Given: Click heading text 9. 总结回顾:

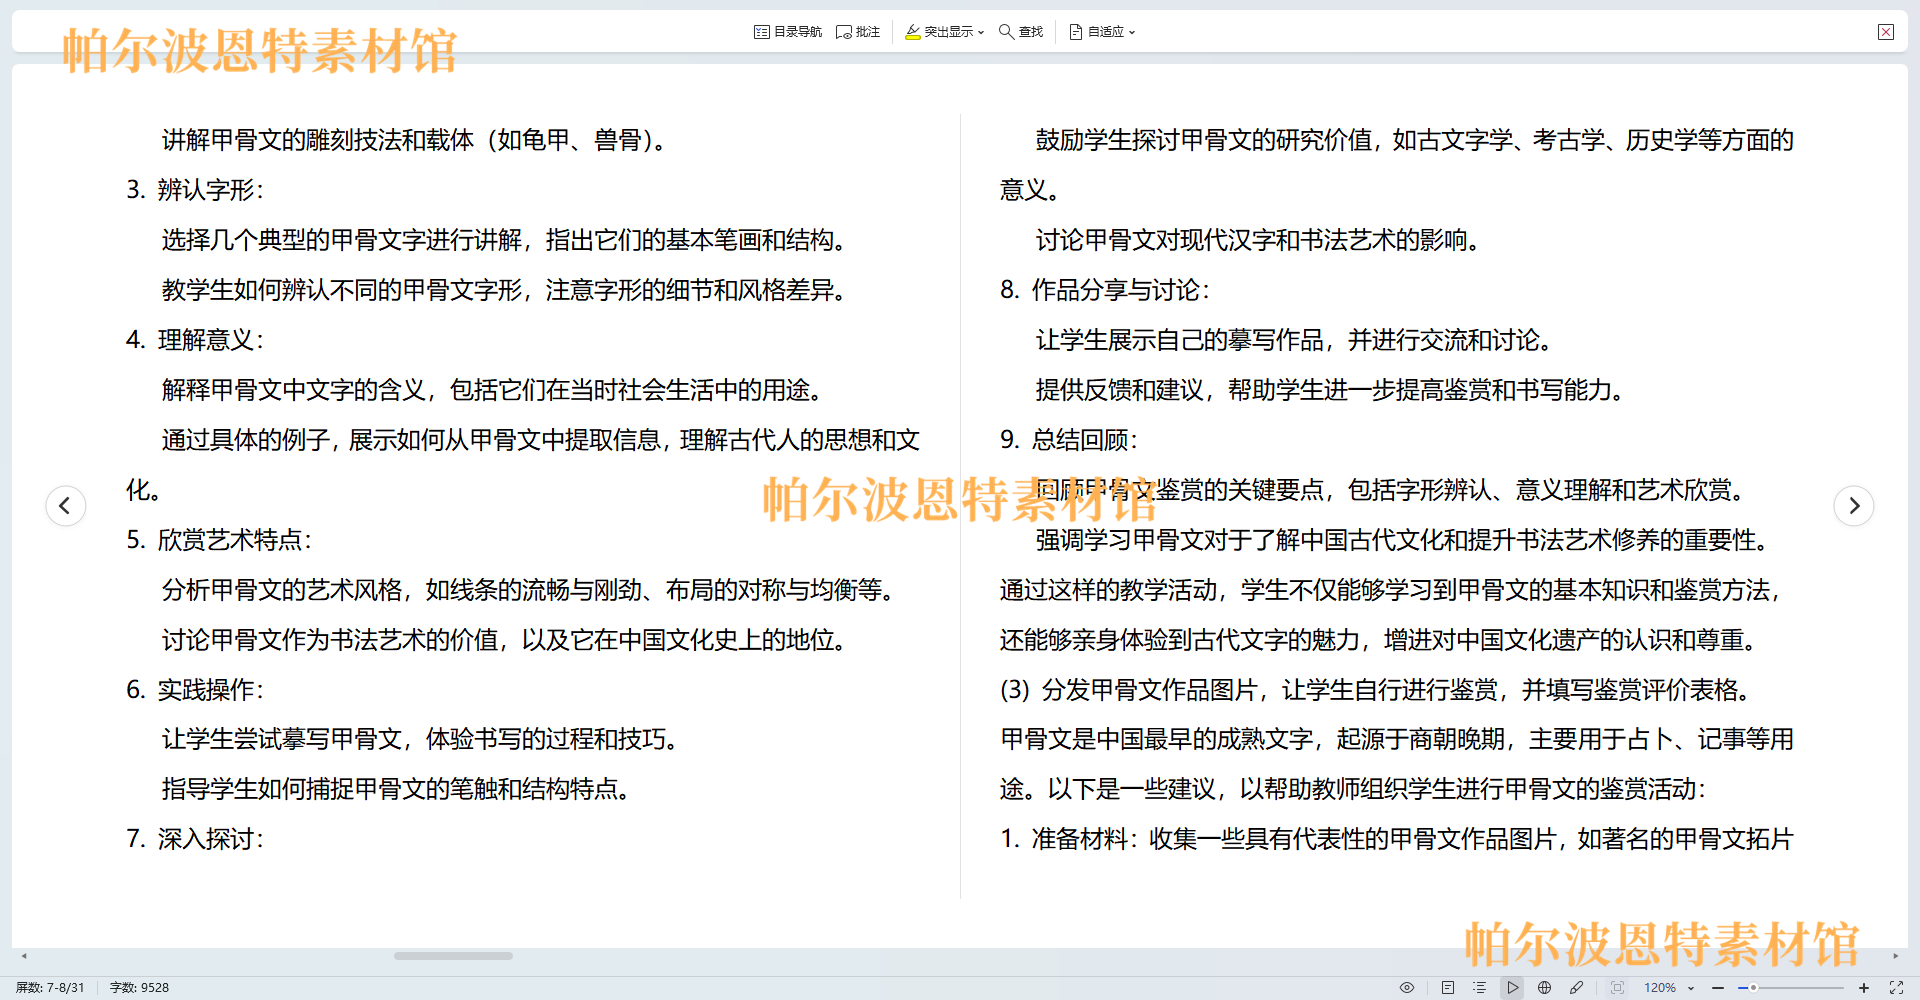Looking at the screenshot, I should (1069, 440).
